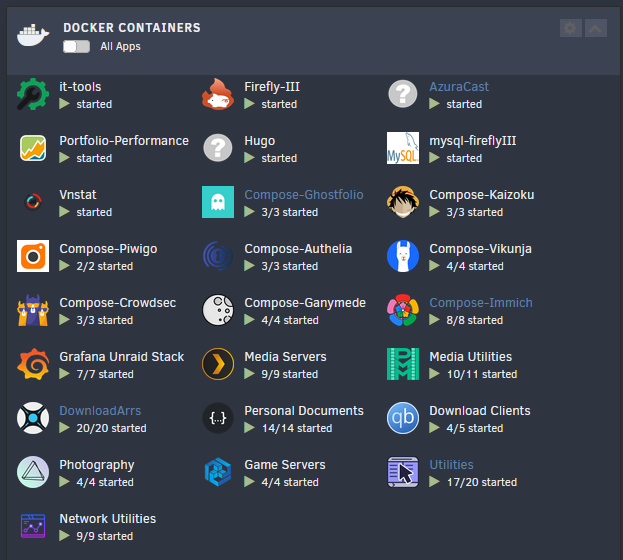The width and height of the screenshot is (623, 560).
Task: Click the it-tools wrench gear icon
Action: pos(33,94)
